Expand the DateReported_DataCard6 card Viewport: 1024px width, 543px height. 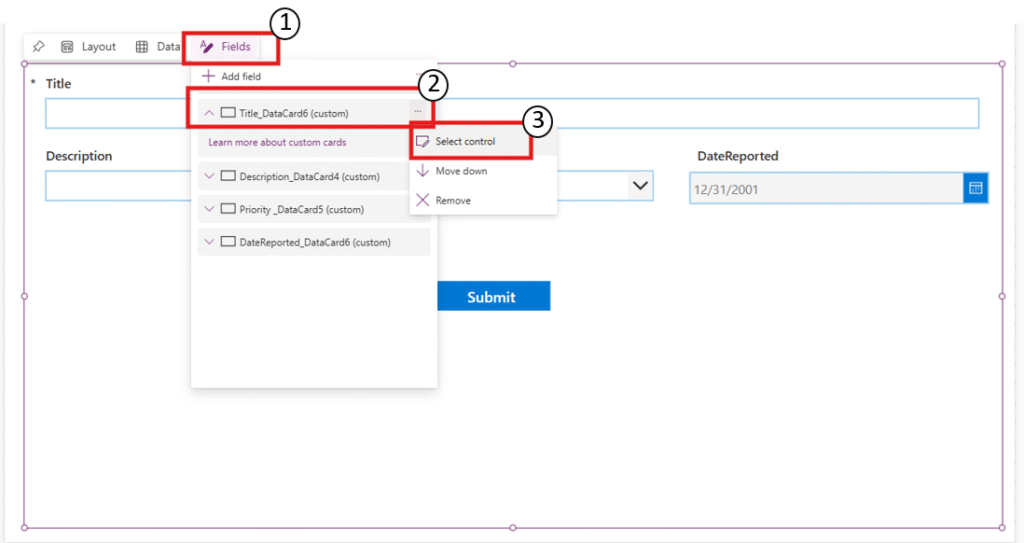tap(209, 242)
